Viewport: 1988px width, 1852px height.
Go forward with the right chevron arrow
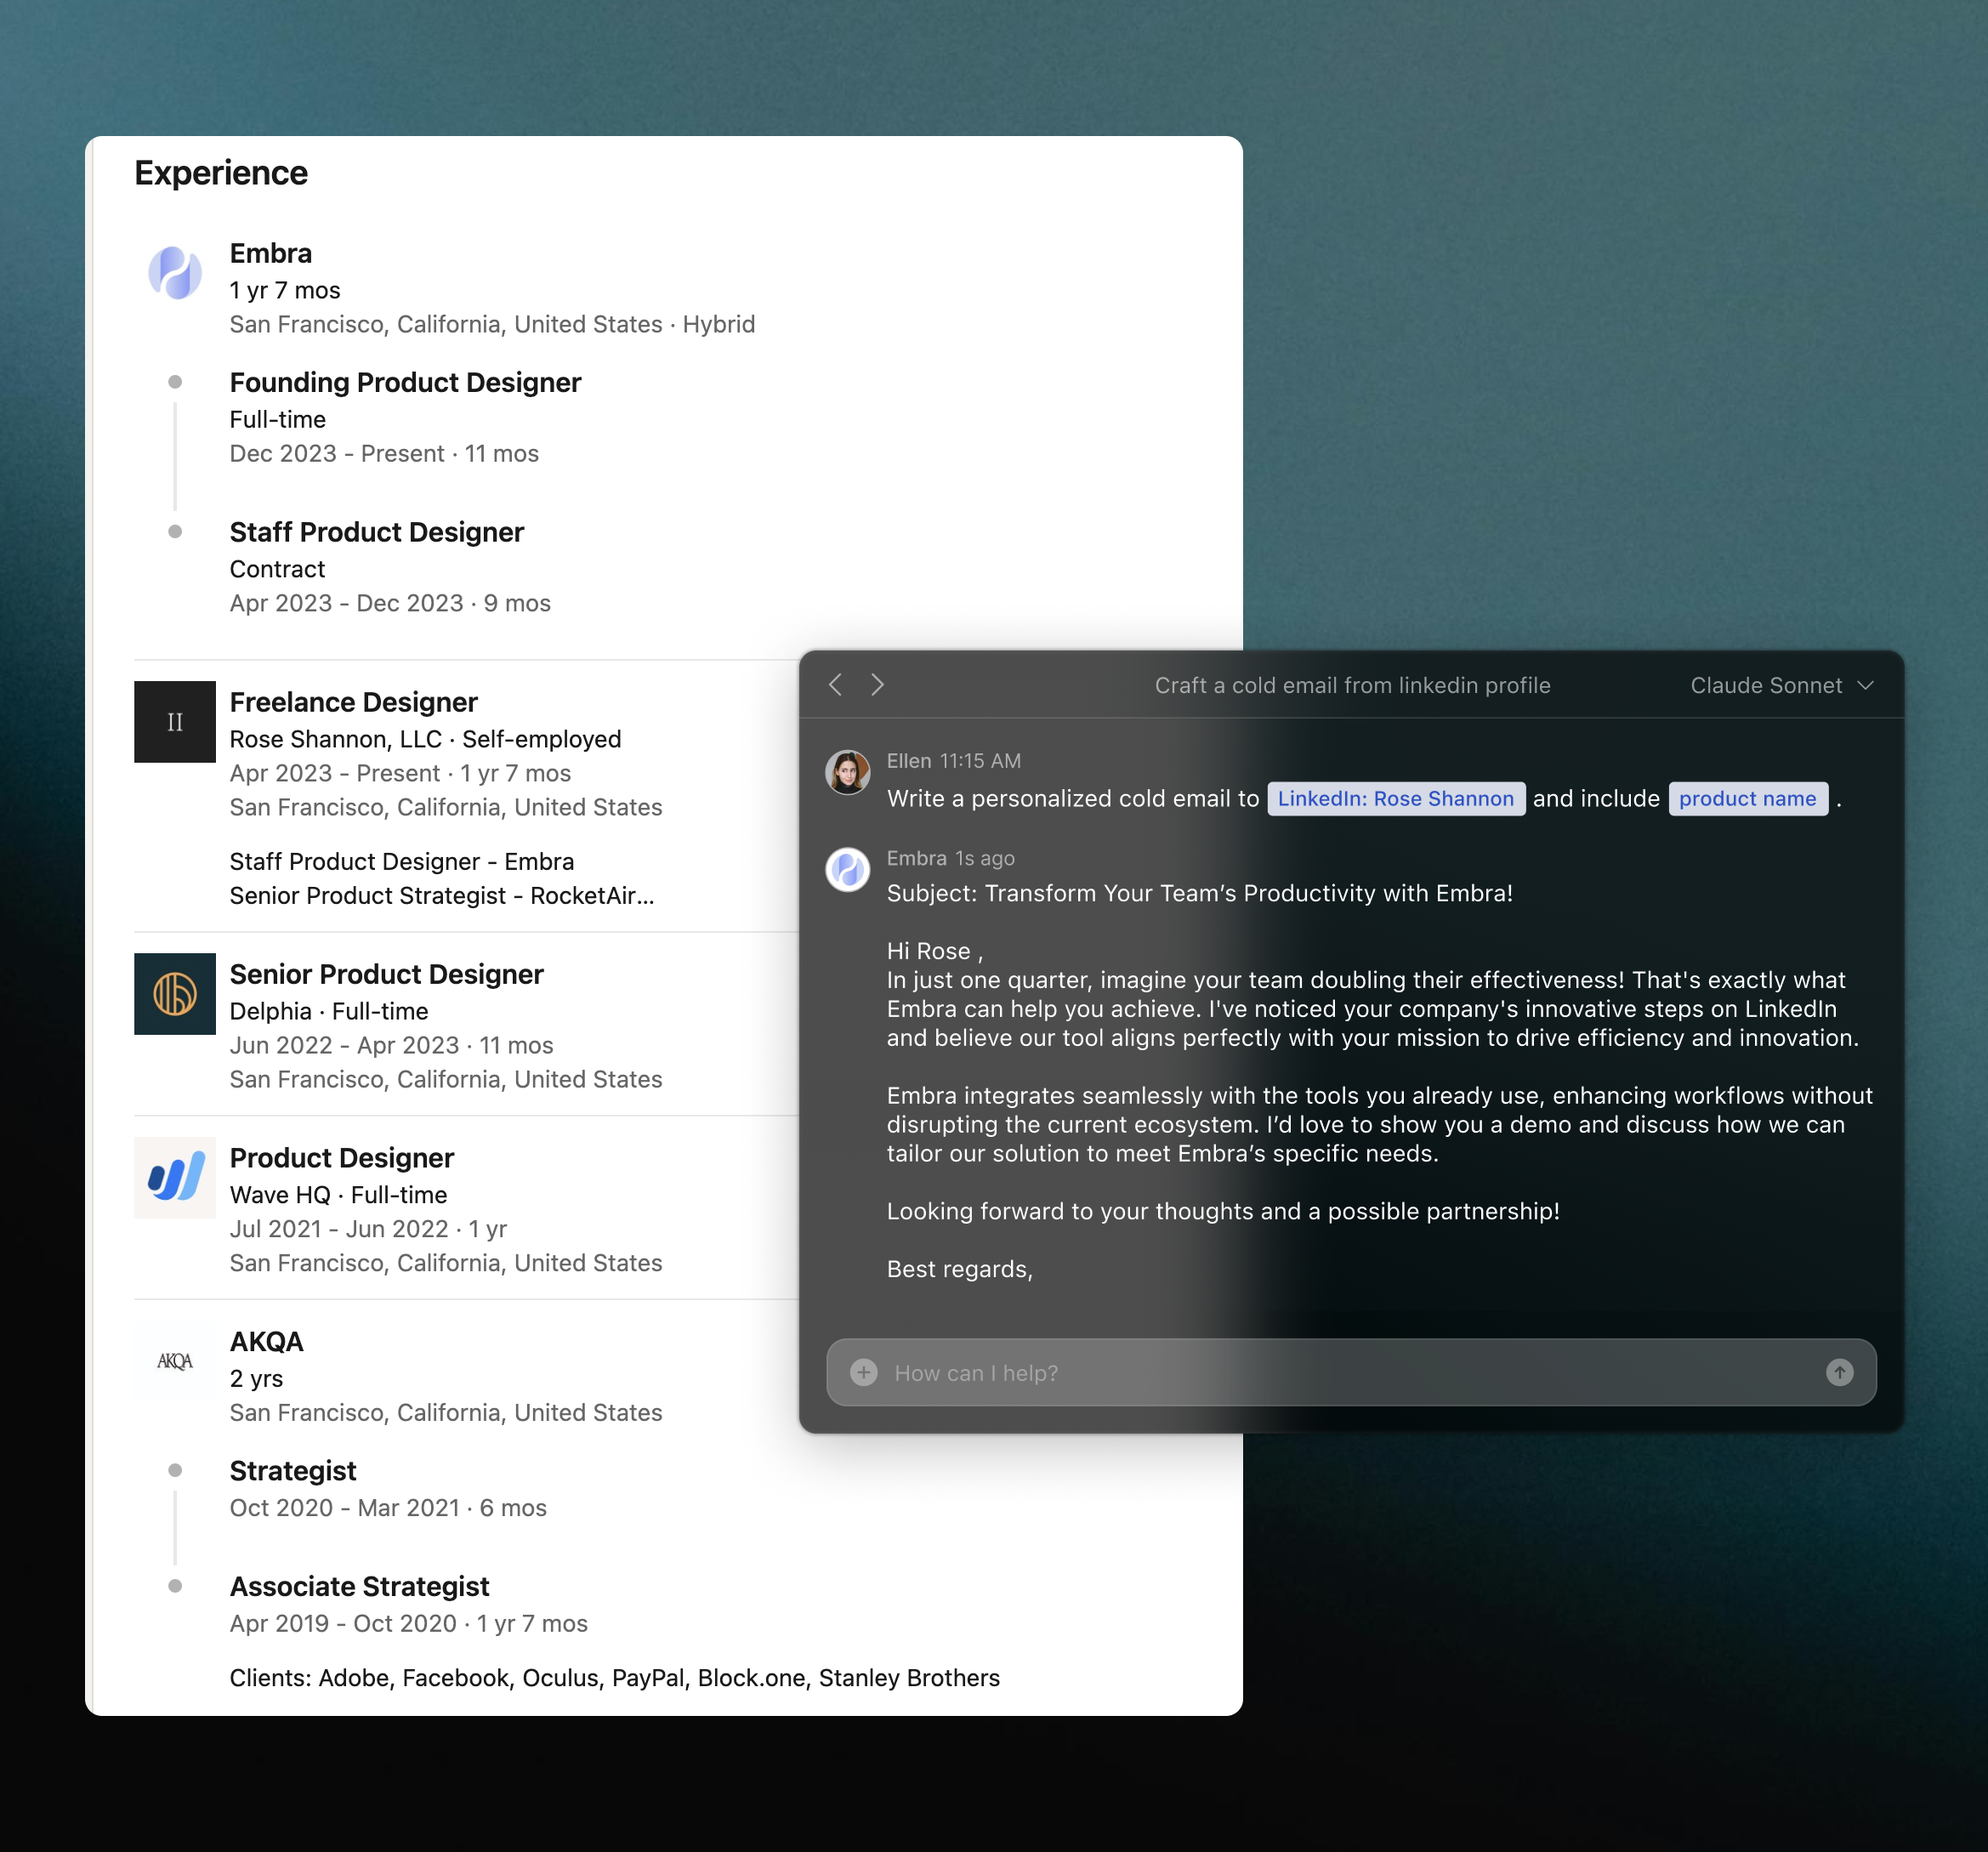(877, 685)
